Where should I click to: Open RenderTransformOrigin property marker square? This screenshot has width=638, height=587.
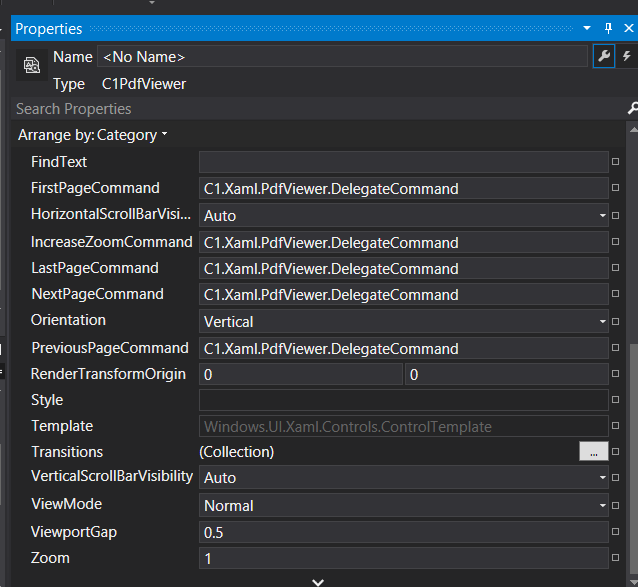[x=615, y=373]
